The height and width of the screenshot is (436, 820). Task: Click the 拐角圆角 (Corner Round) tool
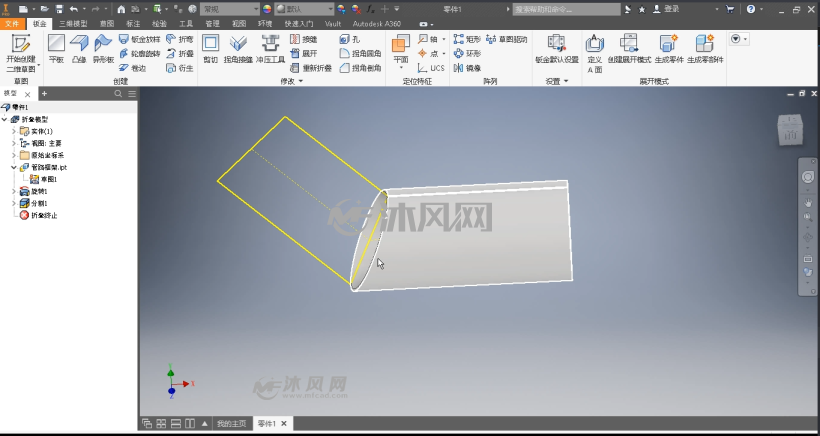[x=360, y=53]
